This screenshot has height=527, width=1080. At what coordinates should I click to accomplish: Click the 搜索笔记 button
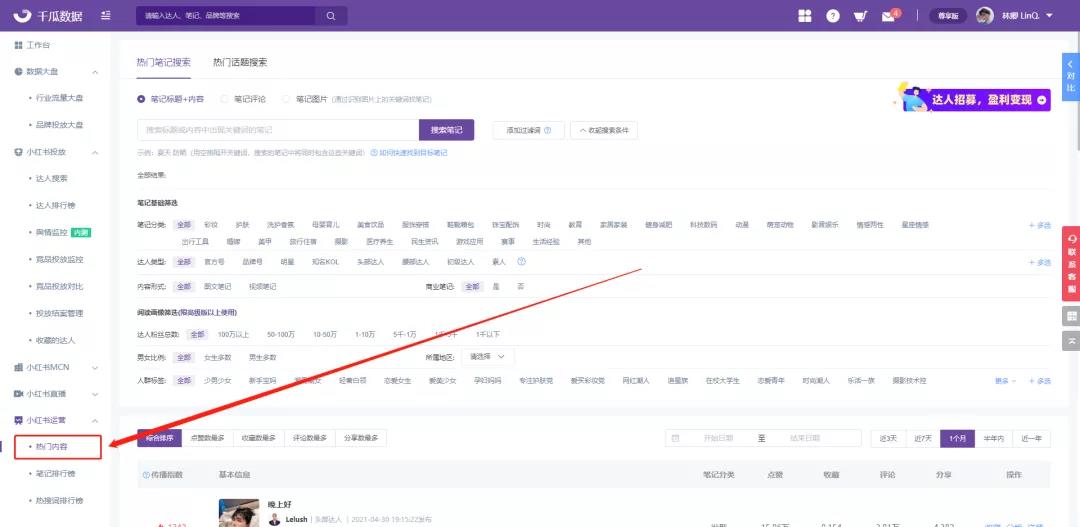pyautogui.click(x=446, y=130)
